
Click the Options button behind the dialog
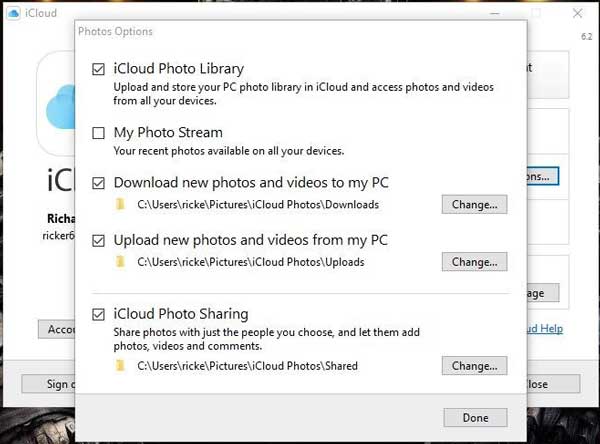point(543,176)
